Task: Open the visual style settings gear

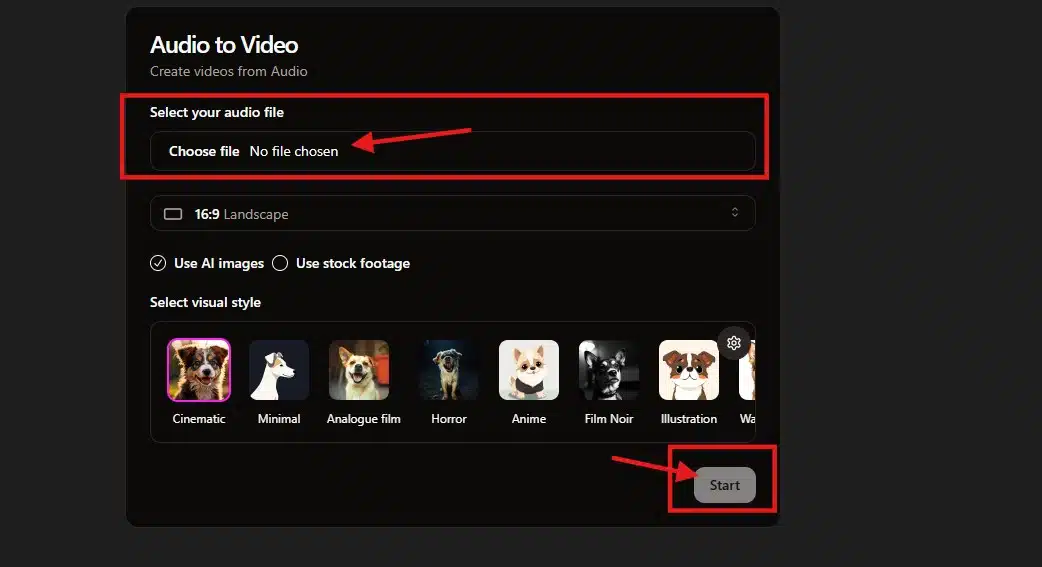Action: (733, 343)
